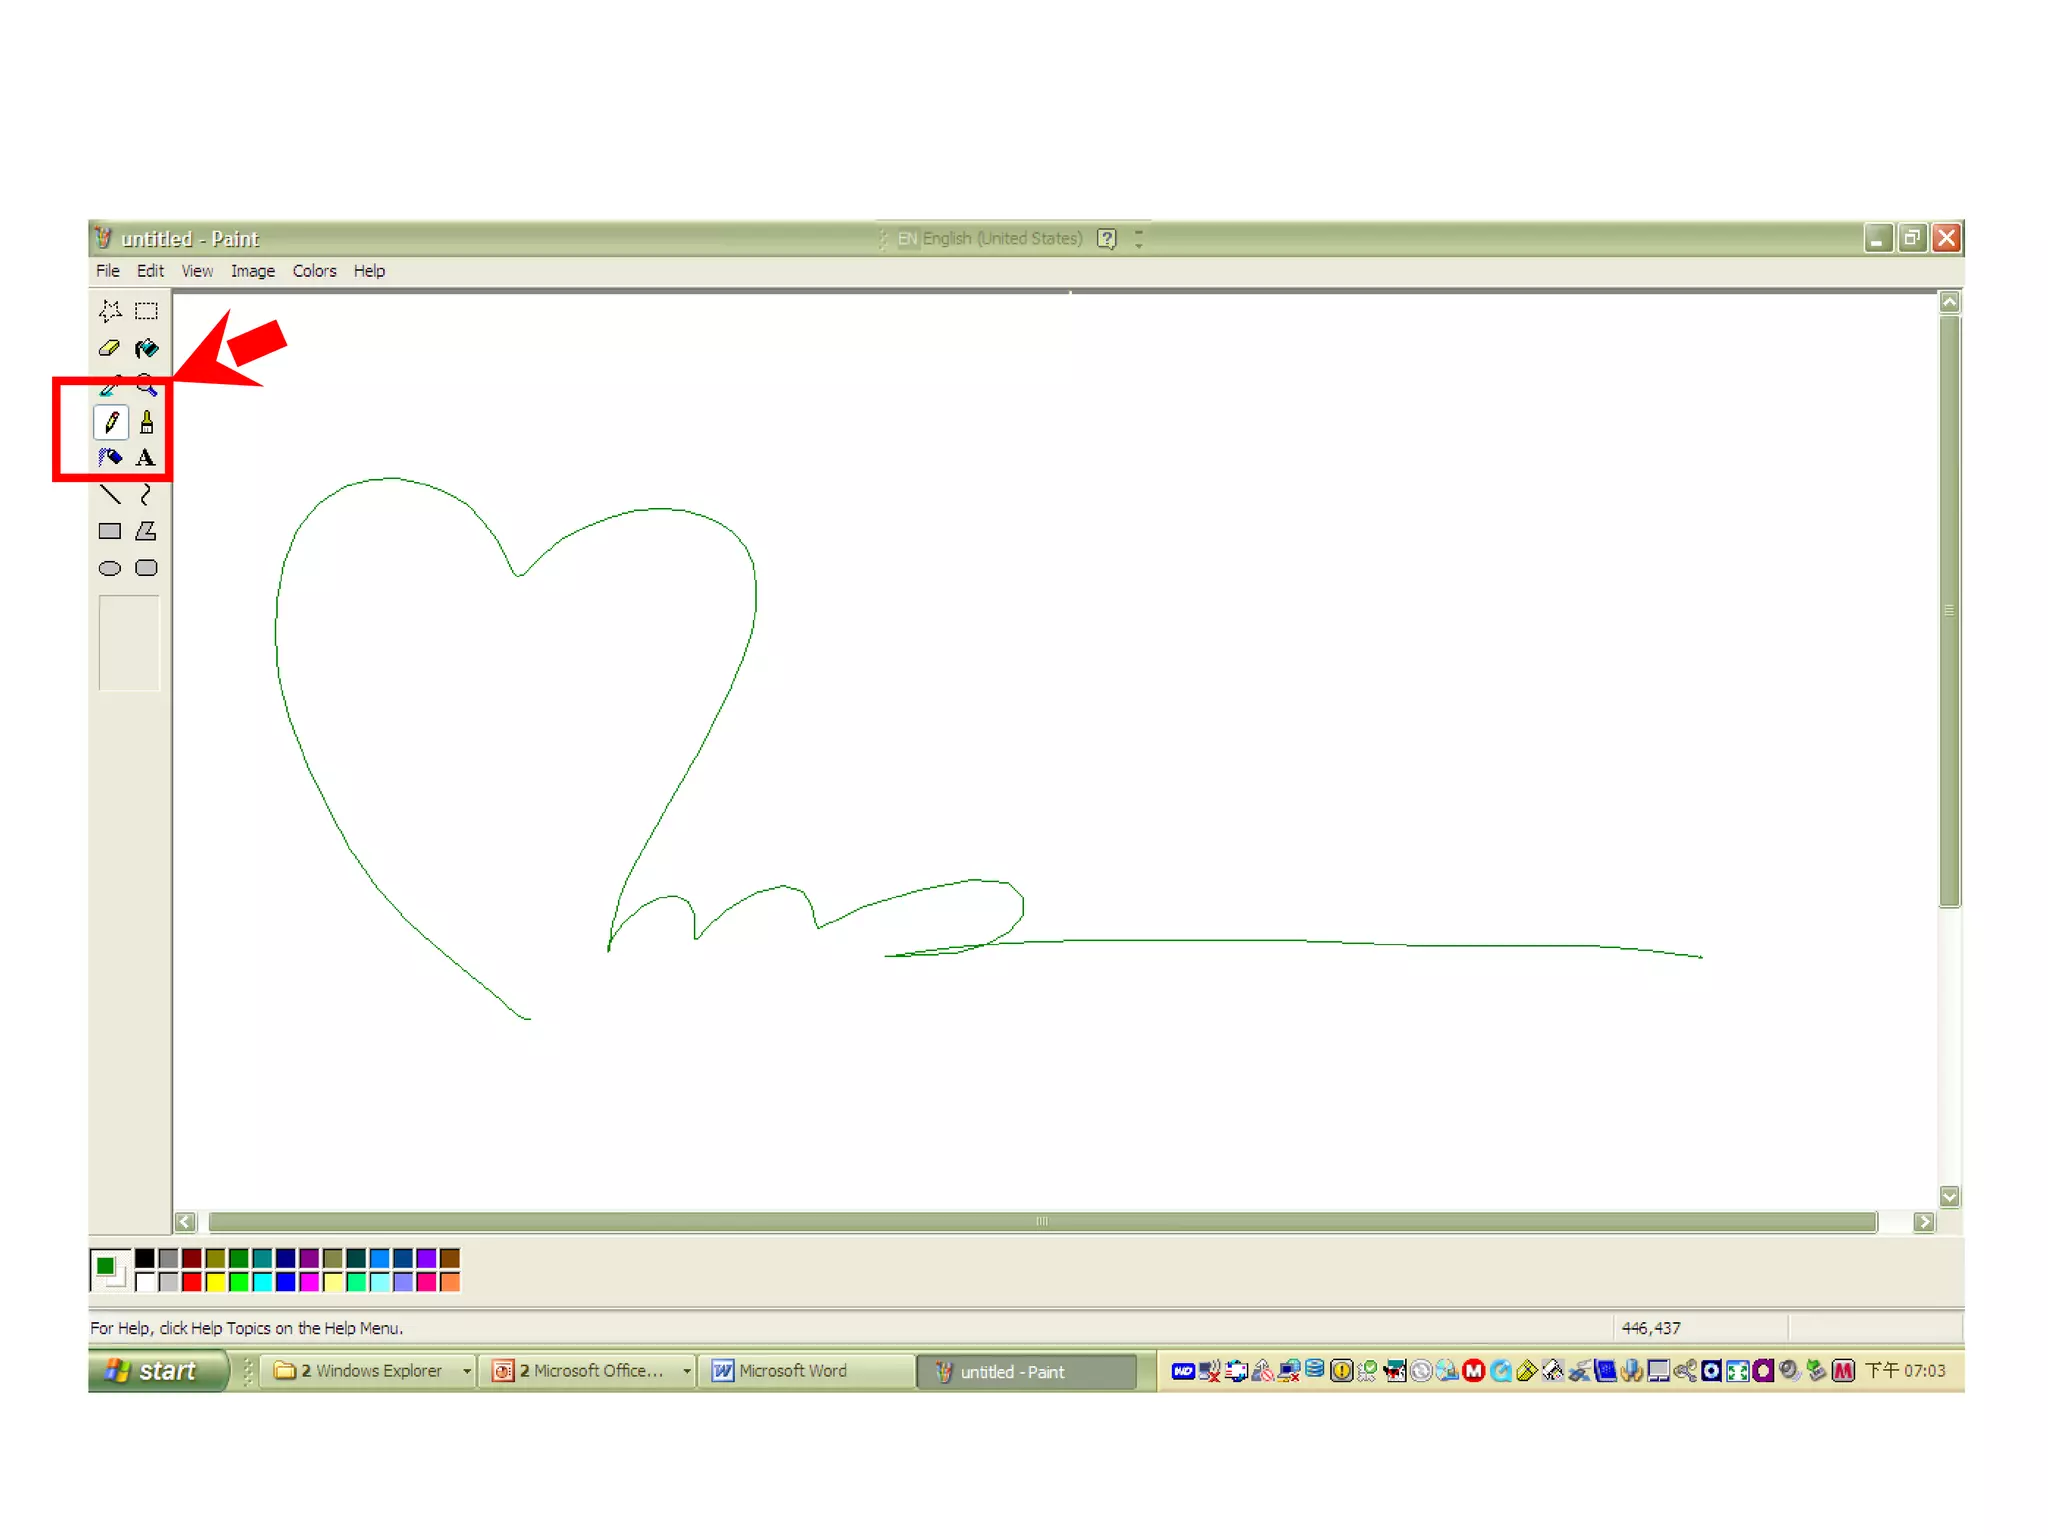Activate the Pencil tool
The height and width of the screenshot is (1536, 2048).
click(x=111, y=423)
